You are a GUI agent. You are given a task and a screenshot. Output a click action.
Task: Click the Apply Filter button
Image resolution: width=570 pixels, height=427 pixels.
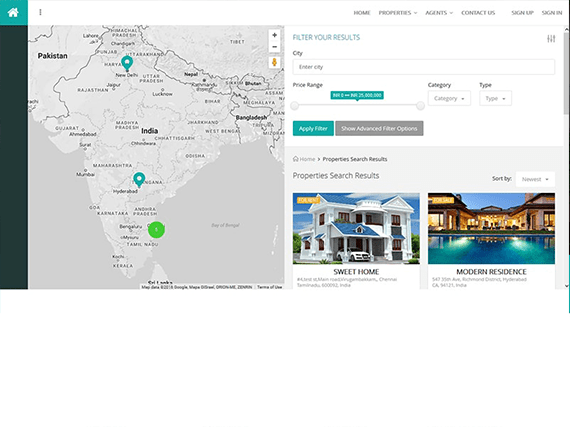pyautogui.click(x=313, y=128)
